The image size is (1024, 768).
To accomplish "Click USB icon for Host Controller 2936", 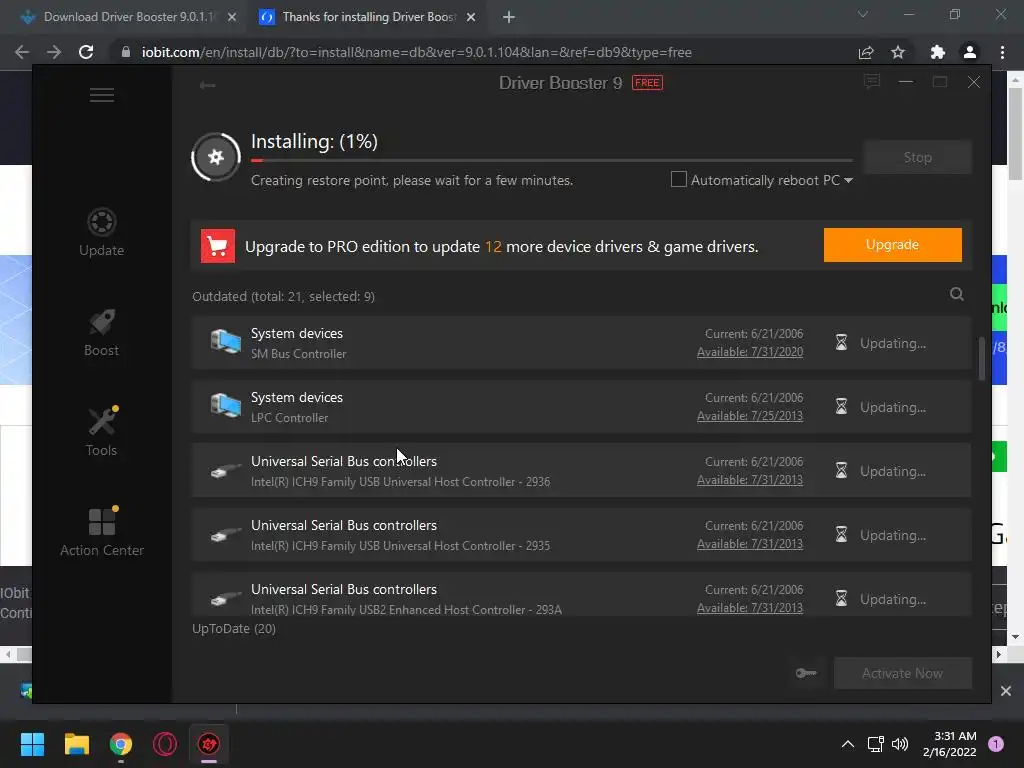I will 226,470.
